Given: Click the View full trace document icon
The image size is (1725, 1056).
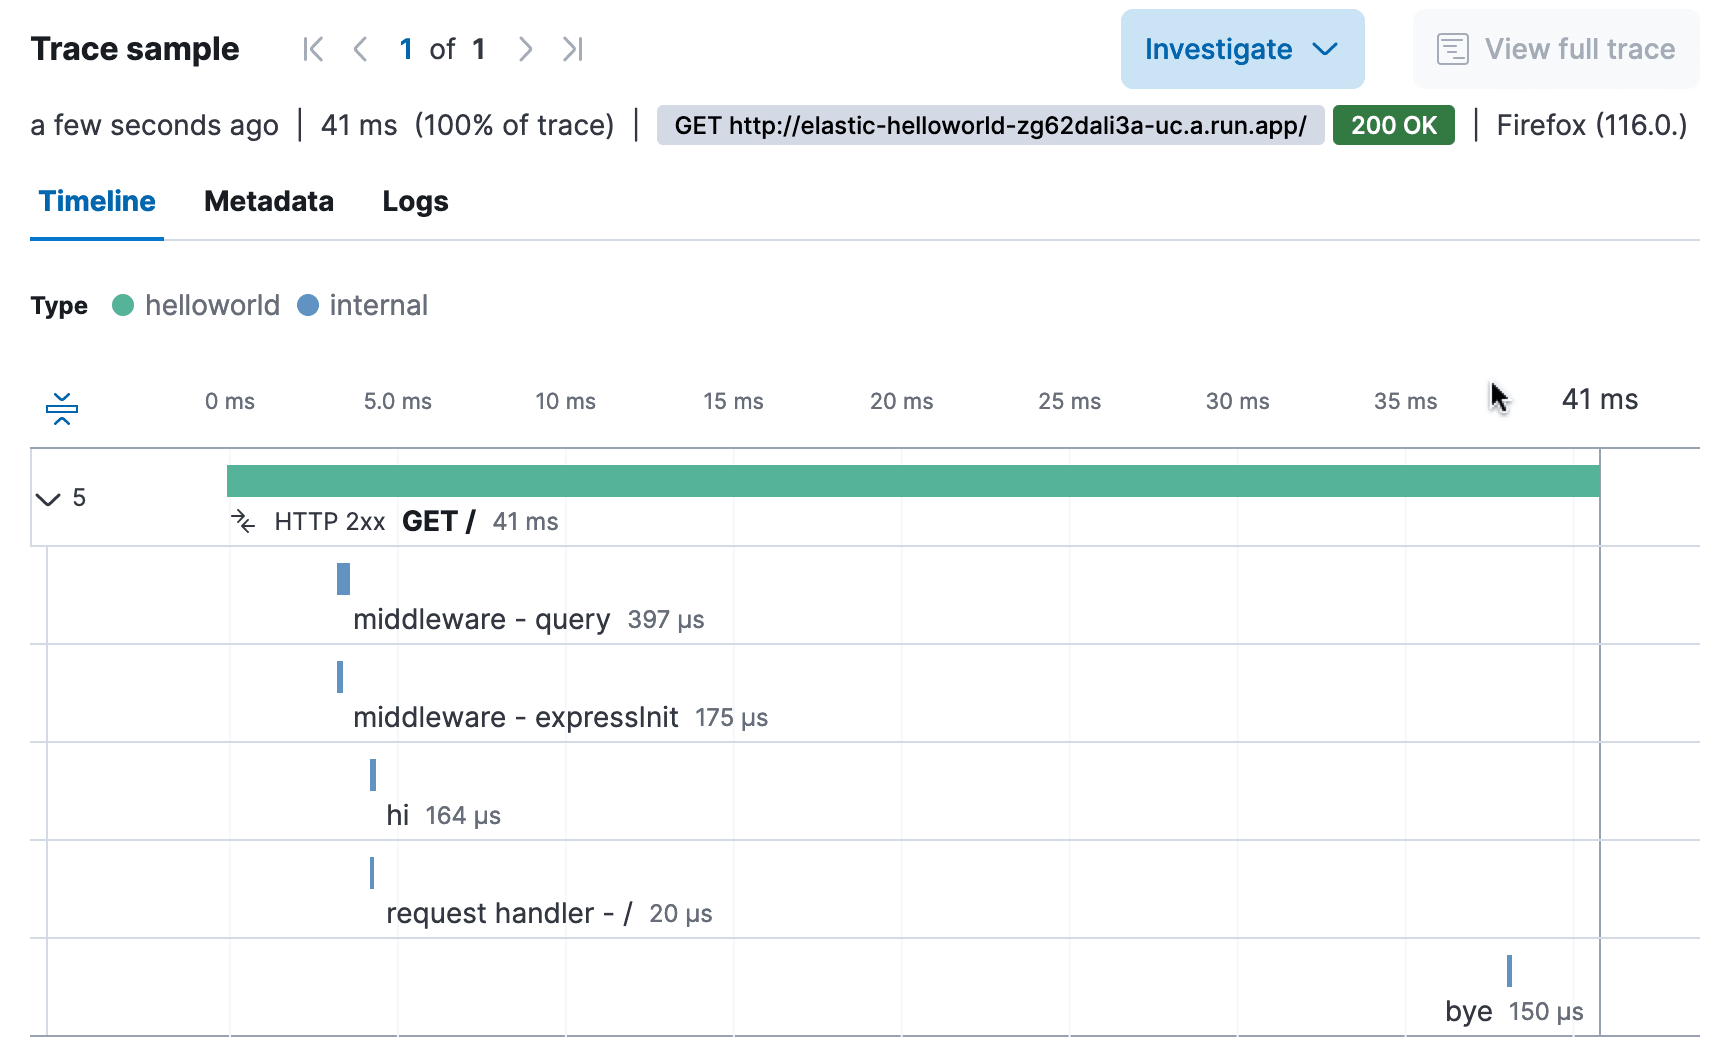Looking at the screenshot, I should [x=1452, y=49].
